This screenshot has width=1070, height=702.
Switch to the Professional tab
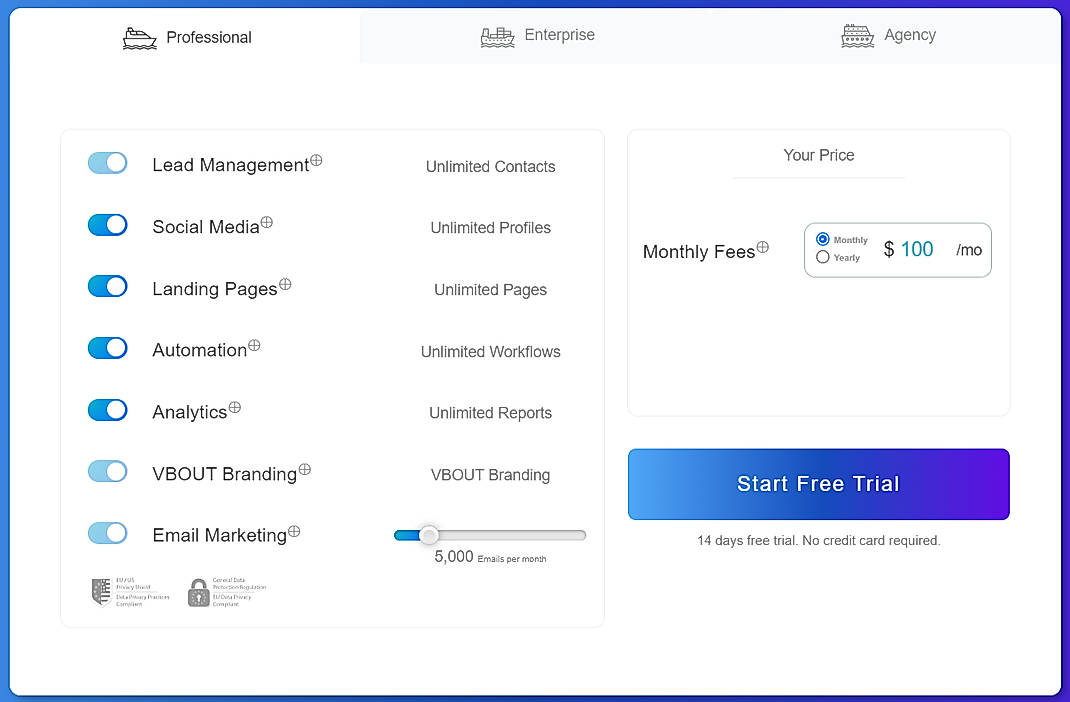coord(186,37)
